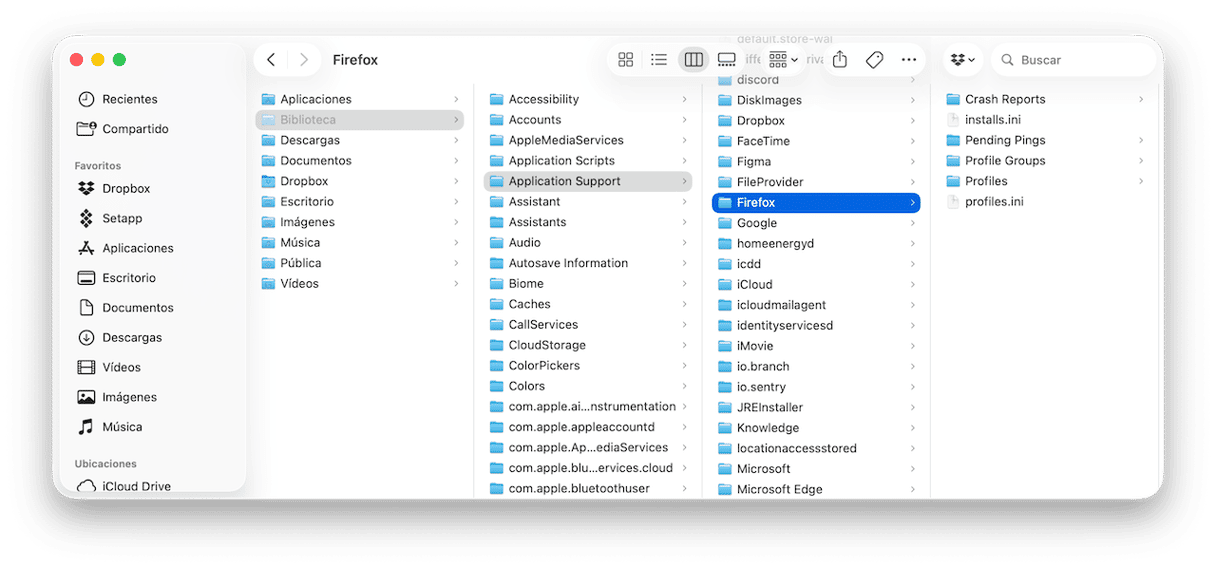This screenshot has height=568, width=1216.
Task: Switch to gallery view
Action: click(727, 60)
